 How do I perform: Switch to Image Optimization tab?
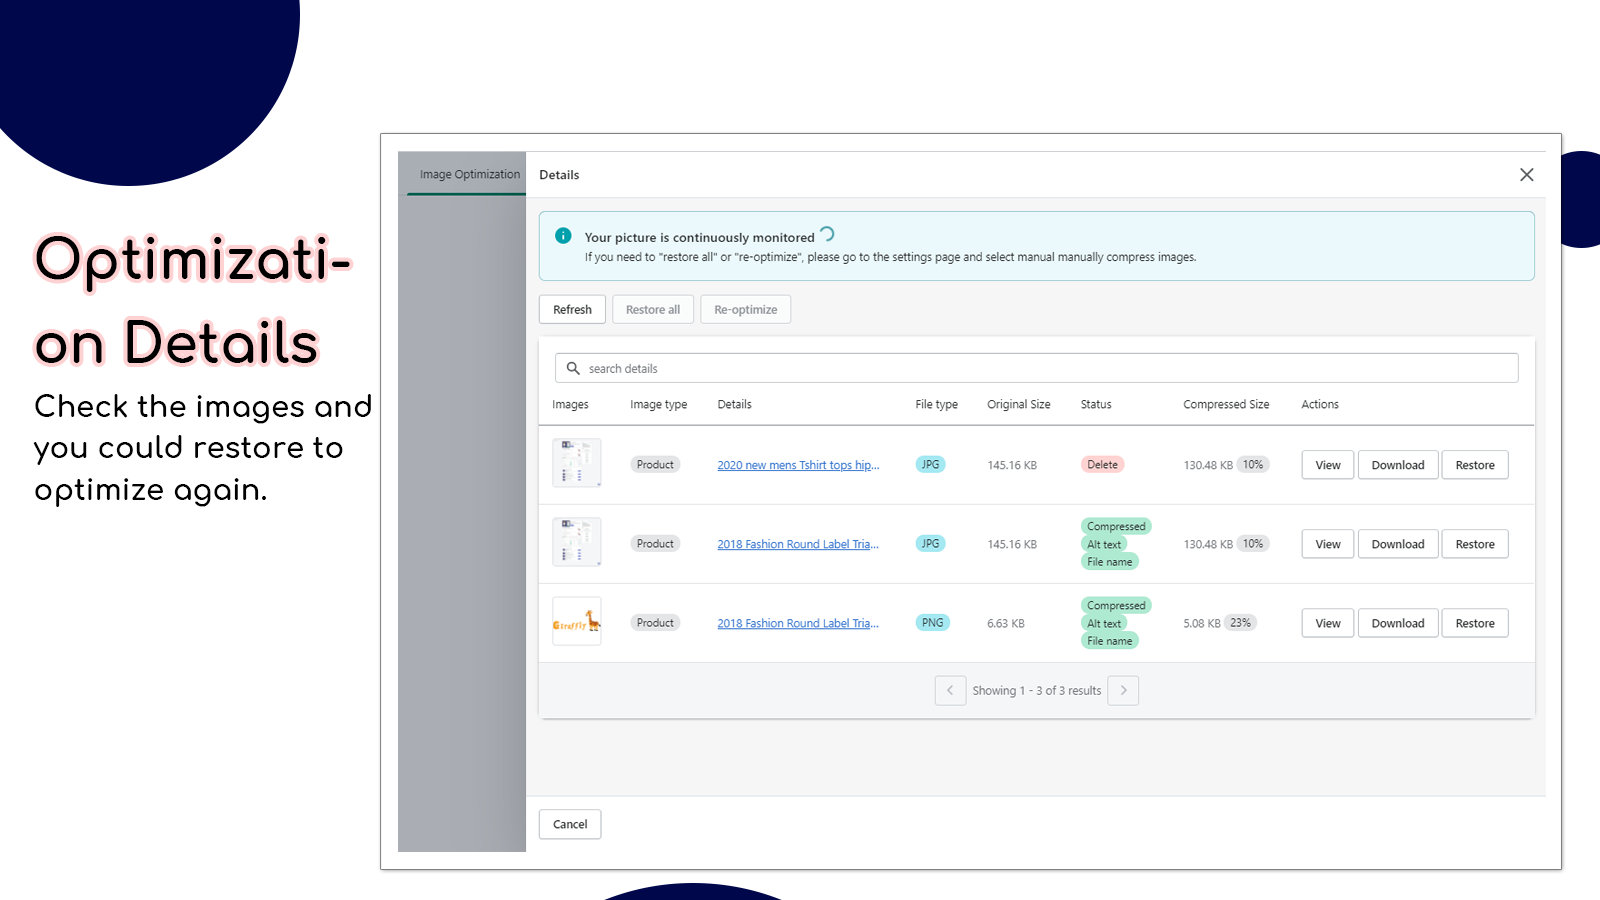point(469,174)
